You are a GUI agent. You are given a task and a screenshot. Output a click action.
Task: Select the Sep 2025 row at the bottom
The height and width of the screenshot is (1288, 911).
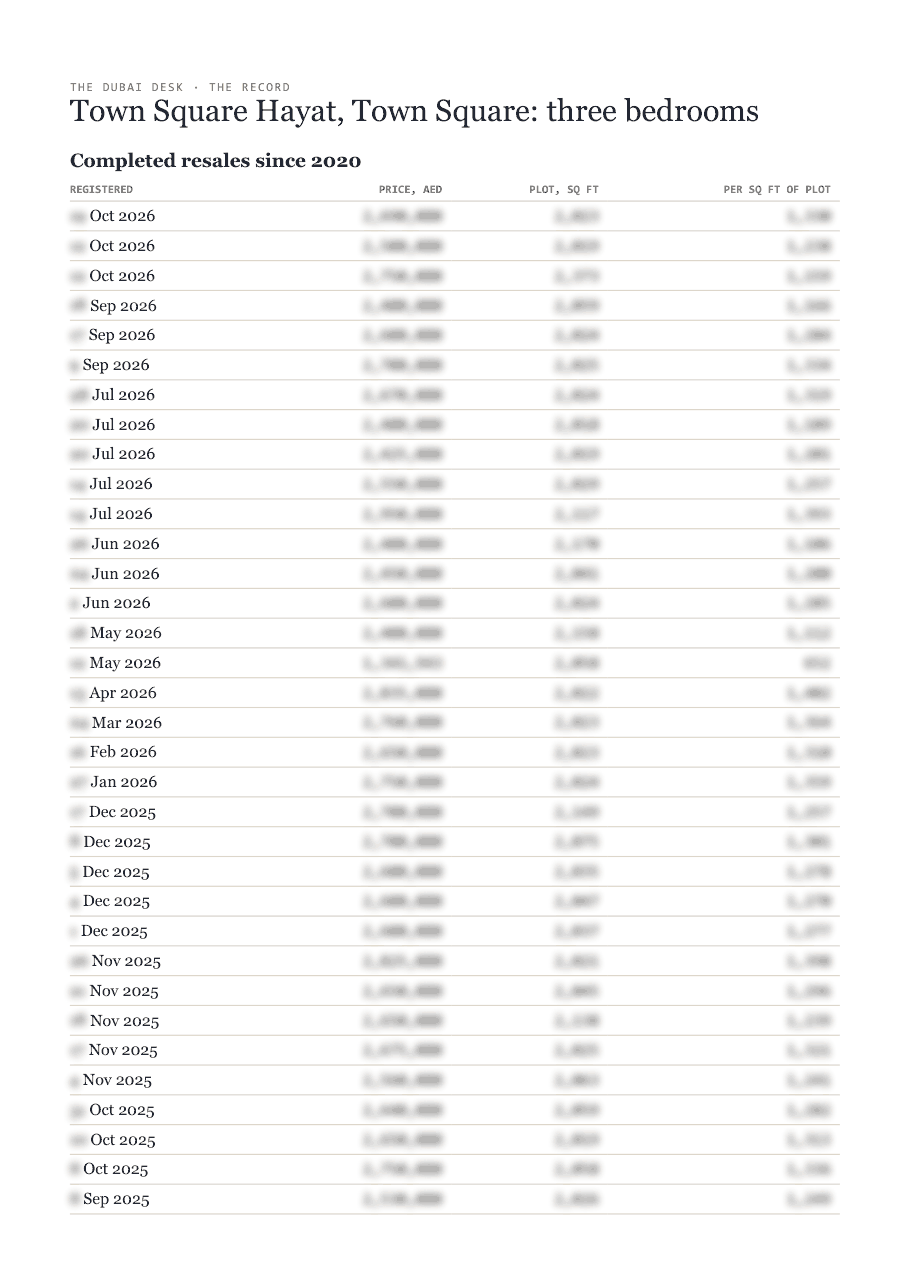(x=455, y=1199)
